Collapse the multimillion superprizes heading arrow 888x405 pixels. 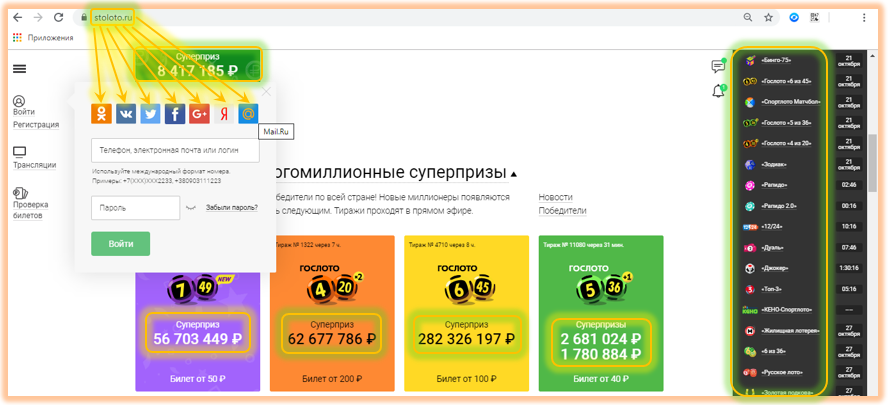click(514, 174)
